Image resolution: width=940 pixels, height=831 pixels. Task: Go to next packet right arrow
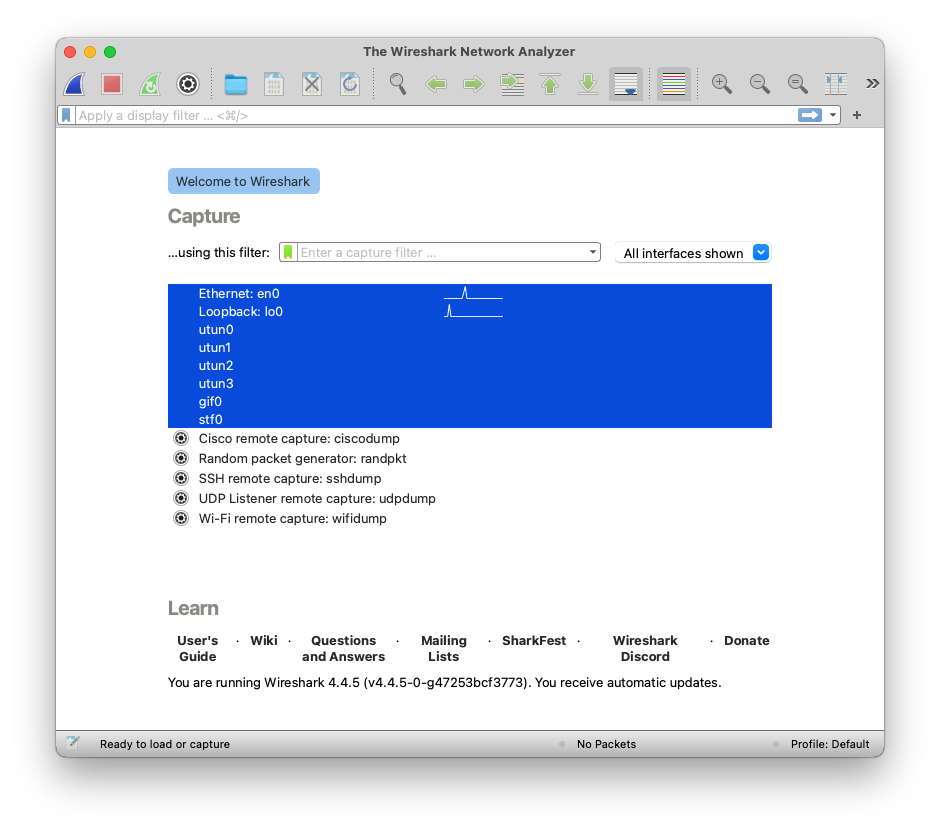point(474,84)
